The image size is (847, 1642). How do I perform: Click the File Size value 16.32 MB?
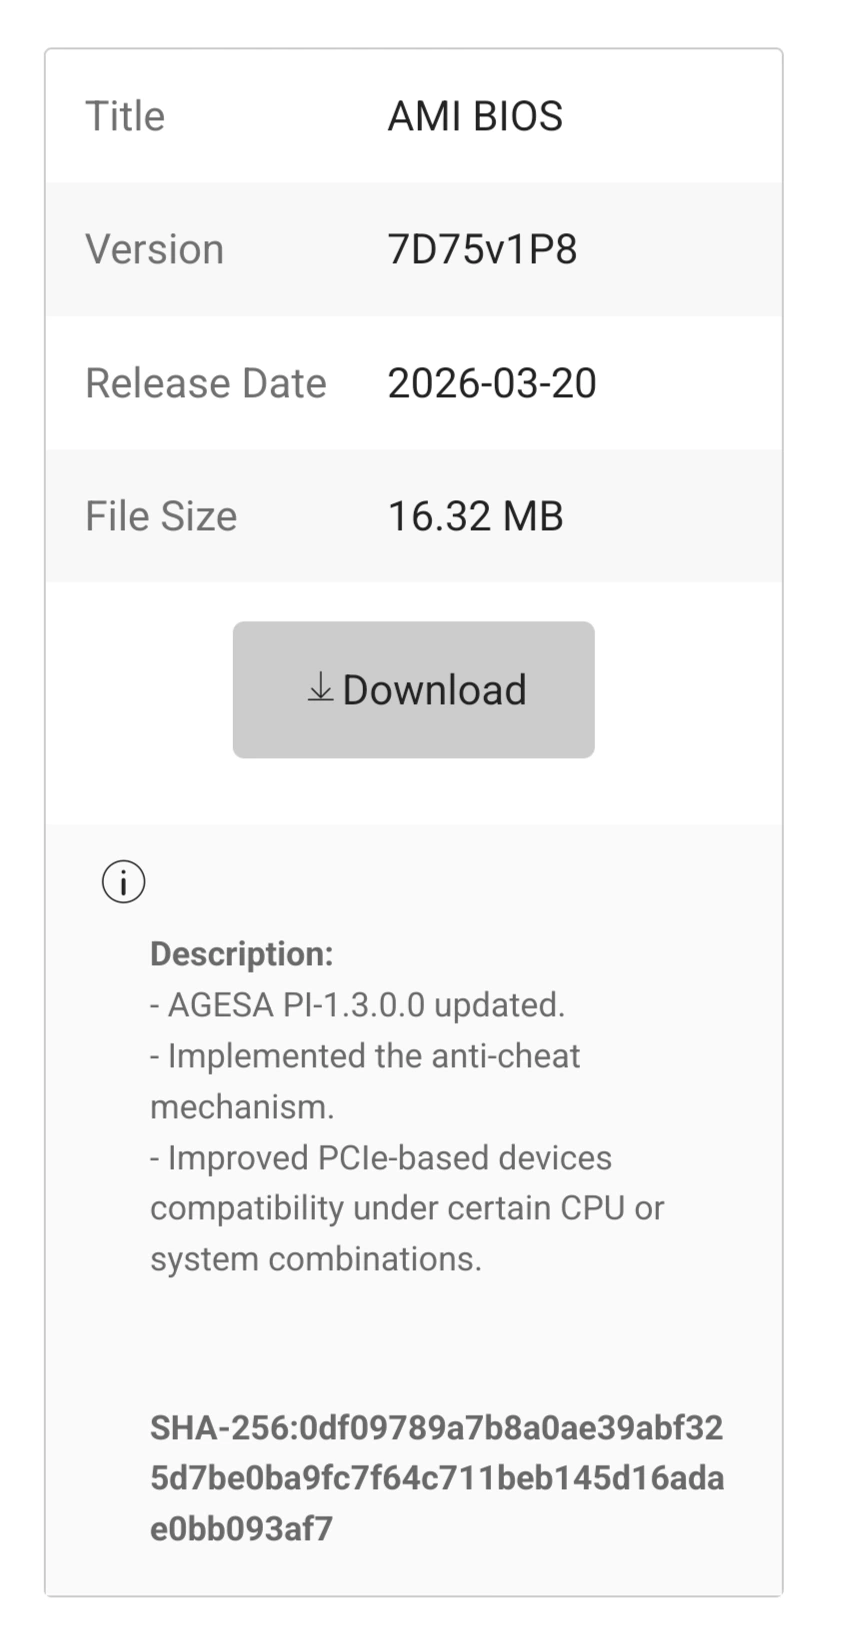[476, 515]
